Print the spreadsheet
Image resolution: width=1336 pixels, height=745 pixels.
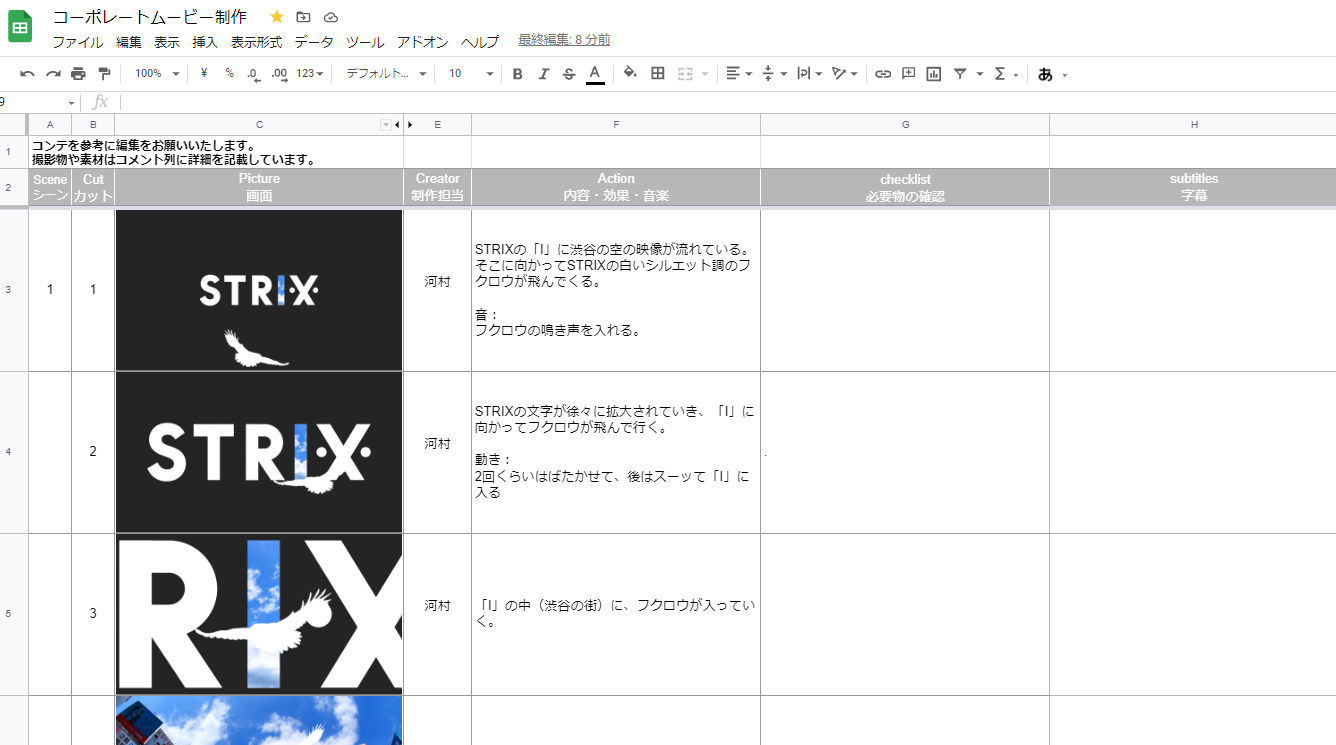point(79,74)
